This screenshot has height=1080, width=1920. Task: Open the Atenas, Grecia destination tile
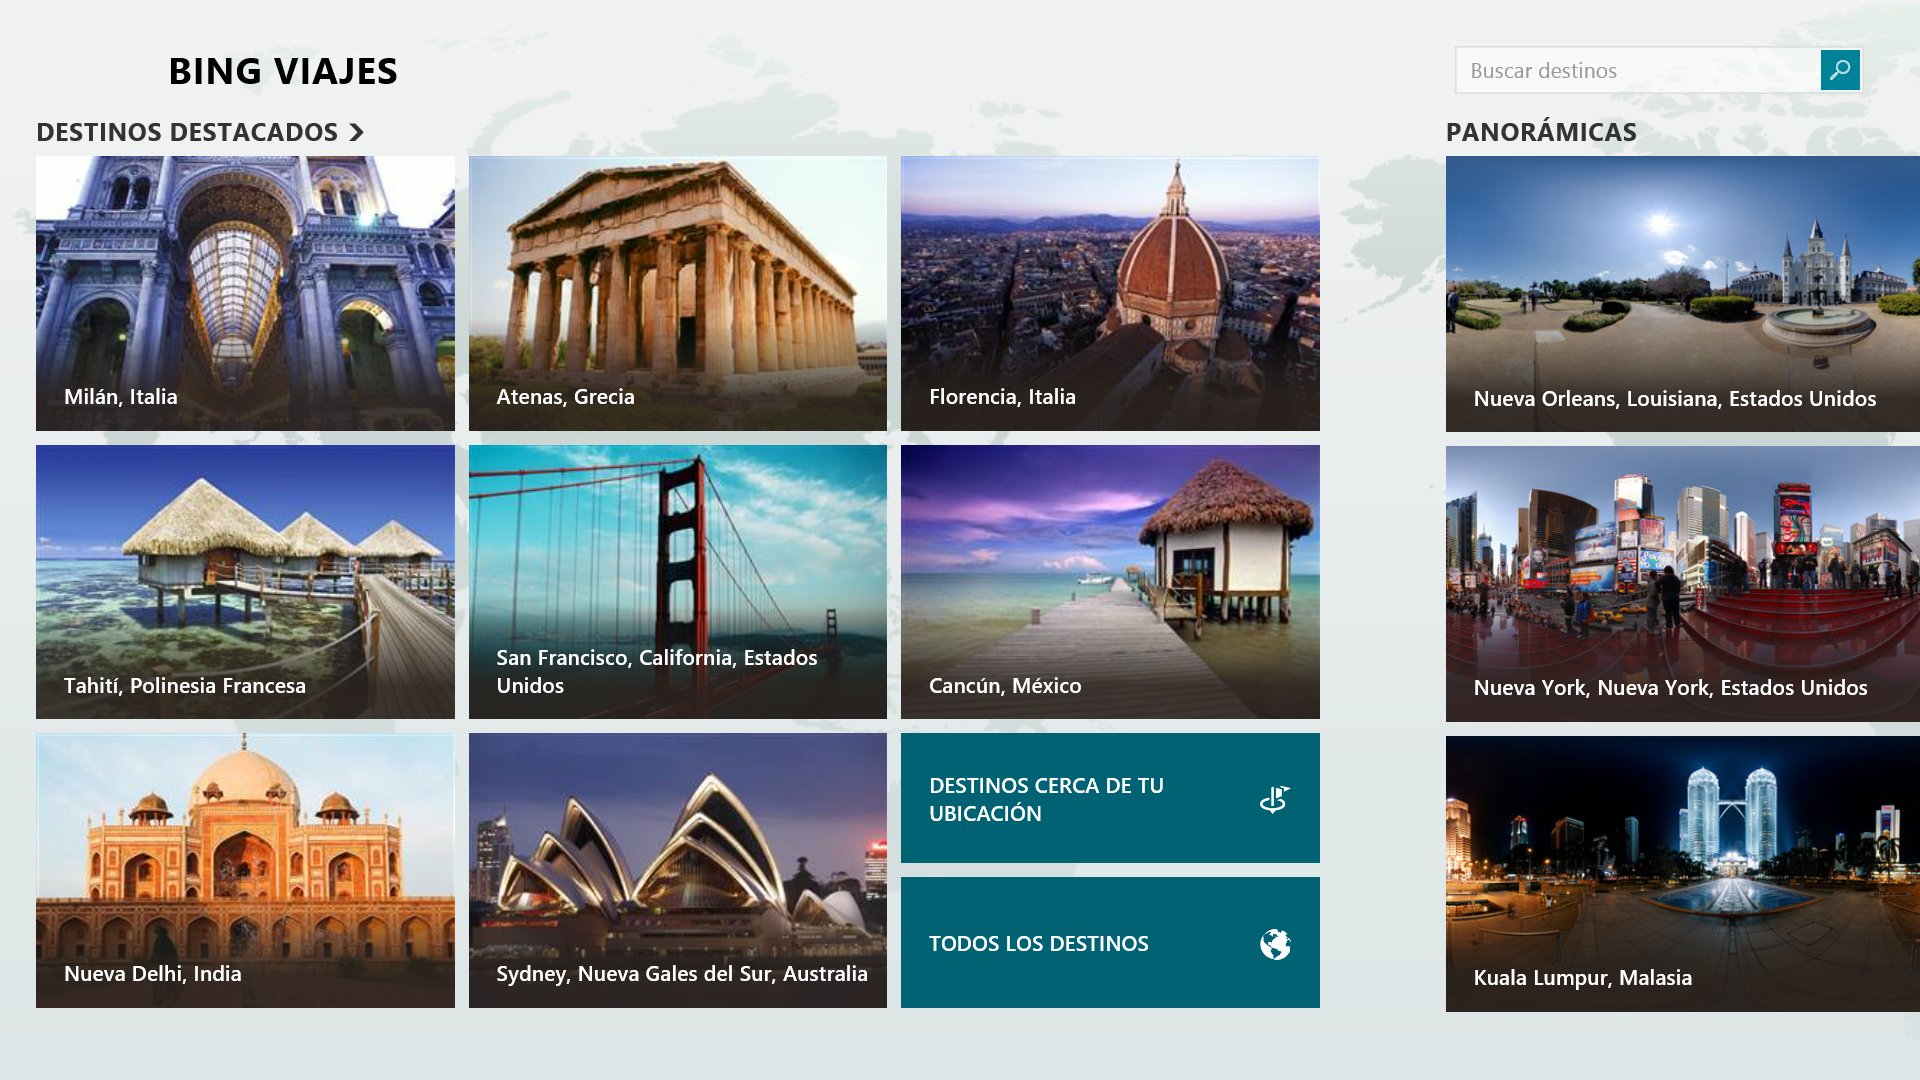pos(677,293)
